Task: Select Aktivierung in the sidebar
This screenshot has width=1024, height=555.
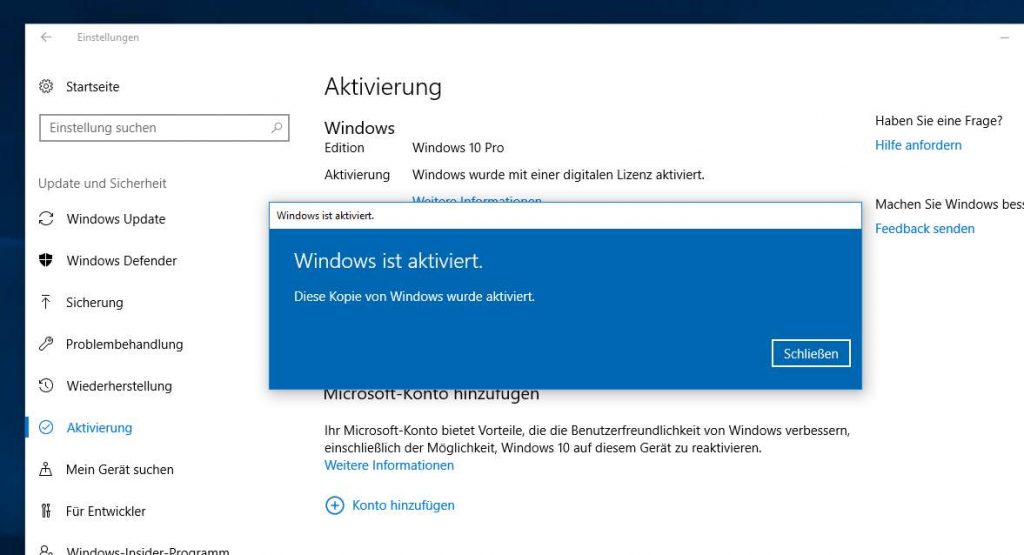Action: tap(99, 428)
